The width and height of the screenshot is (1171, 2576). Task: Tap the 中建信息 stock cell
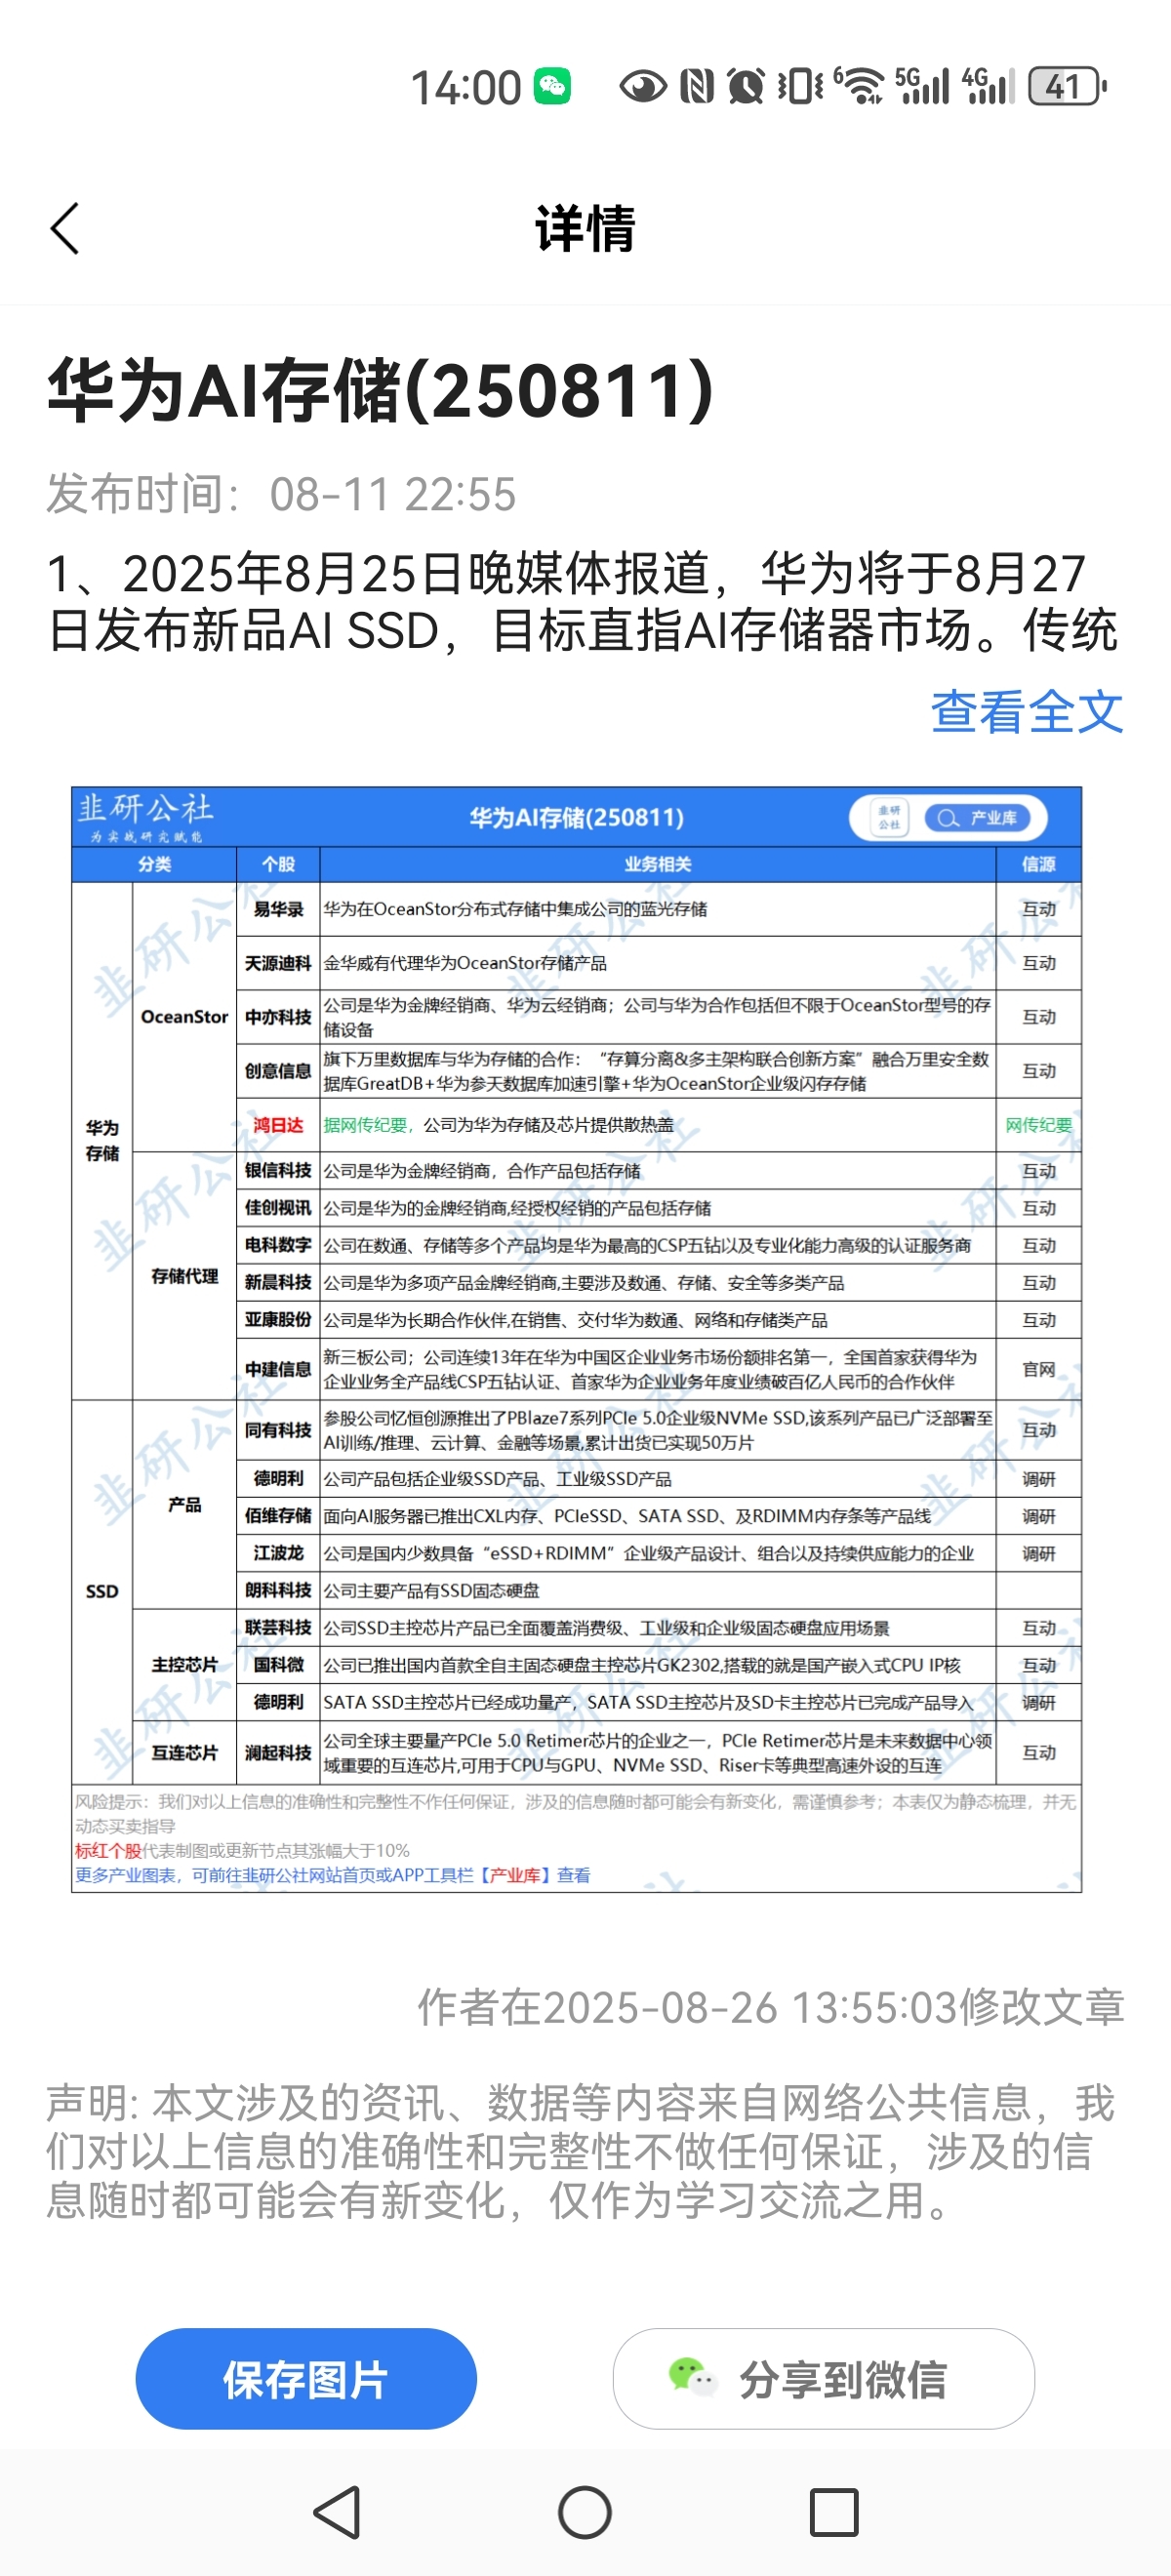278,1369
